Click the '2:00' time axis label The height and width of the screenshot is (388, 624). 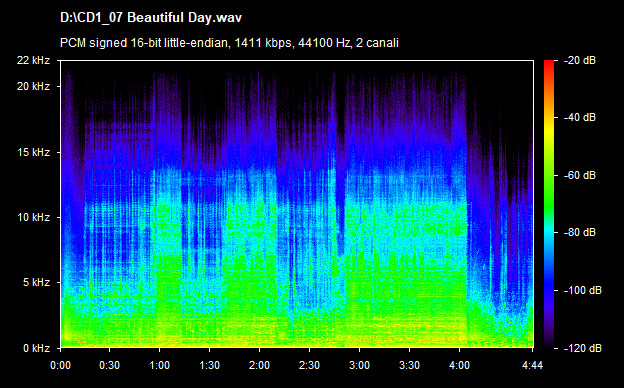point(259,365)
